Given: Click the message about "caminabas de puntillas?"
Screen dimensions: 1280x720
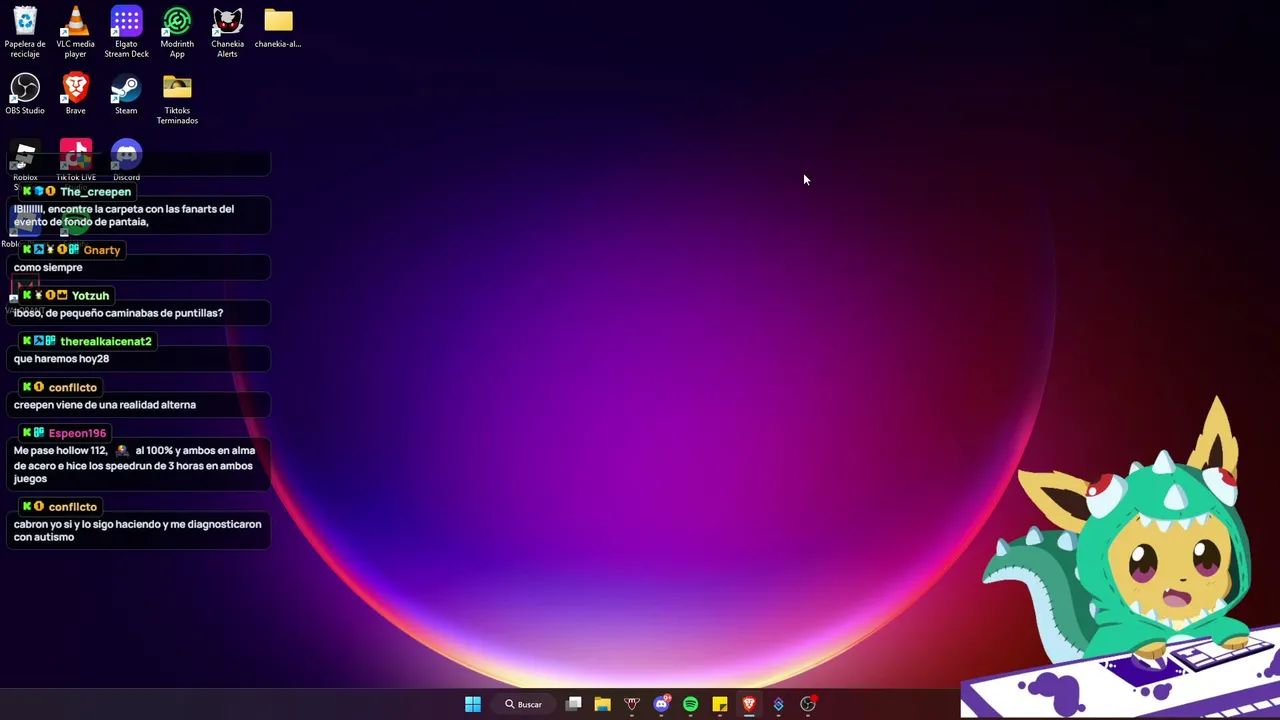Looking at the screenshot, I should click(118, 313).
